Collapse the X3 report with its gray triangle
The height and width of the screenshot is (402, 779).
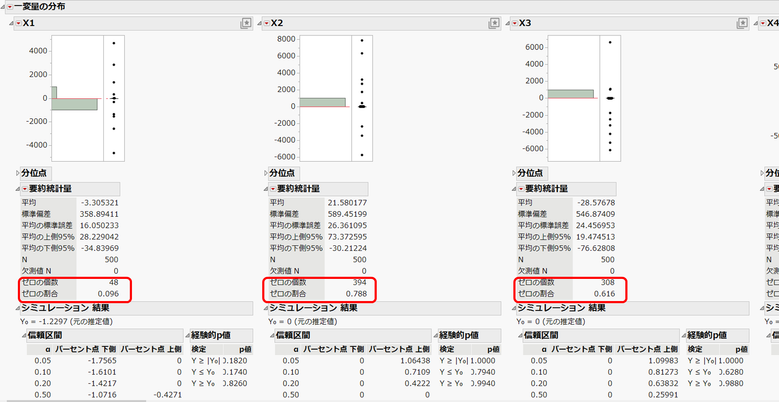(x=507, y=23)
